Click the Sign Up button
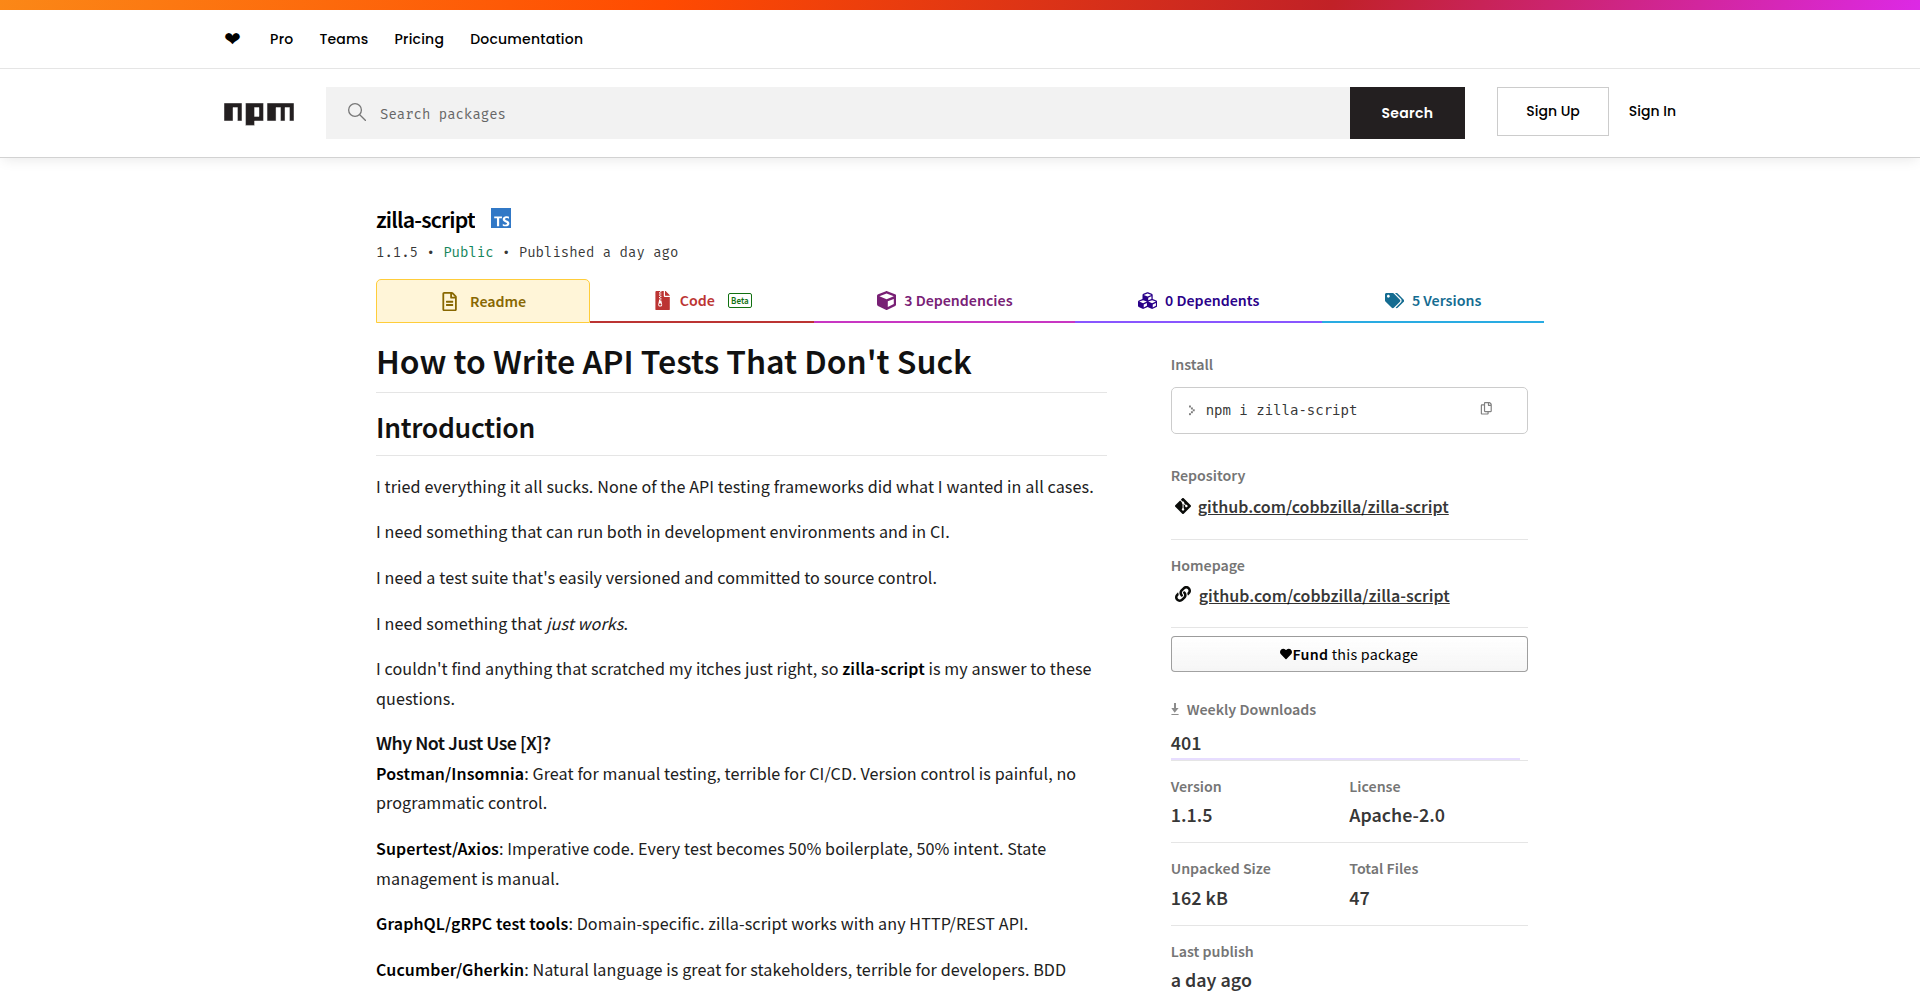The width and height of the screenshot is (1920, 993). pyautogui.click(x=1553, y=111)
